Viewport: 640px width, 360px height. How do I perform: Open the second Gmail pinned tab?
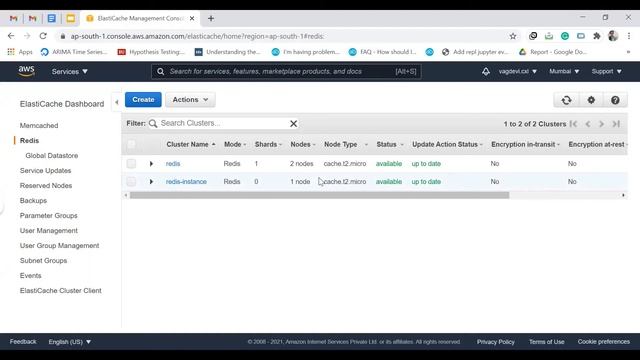click(x=32, y=18)
